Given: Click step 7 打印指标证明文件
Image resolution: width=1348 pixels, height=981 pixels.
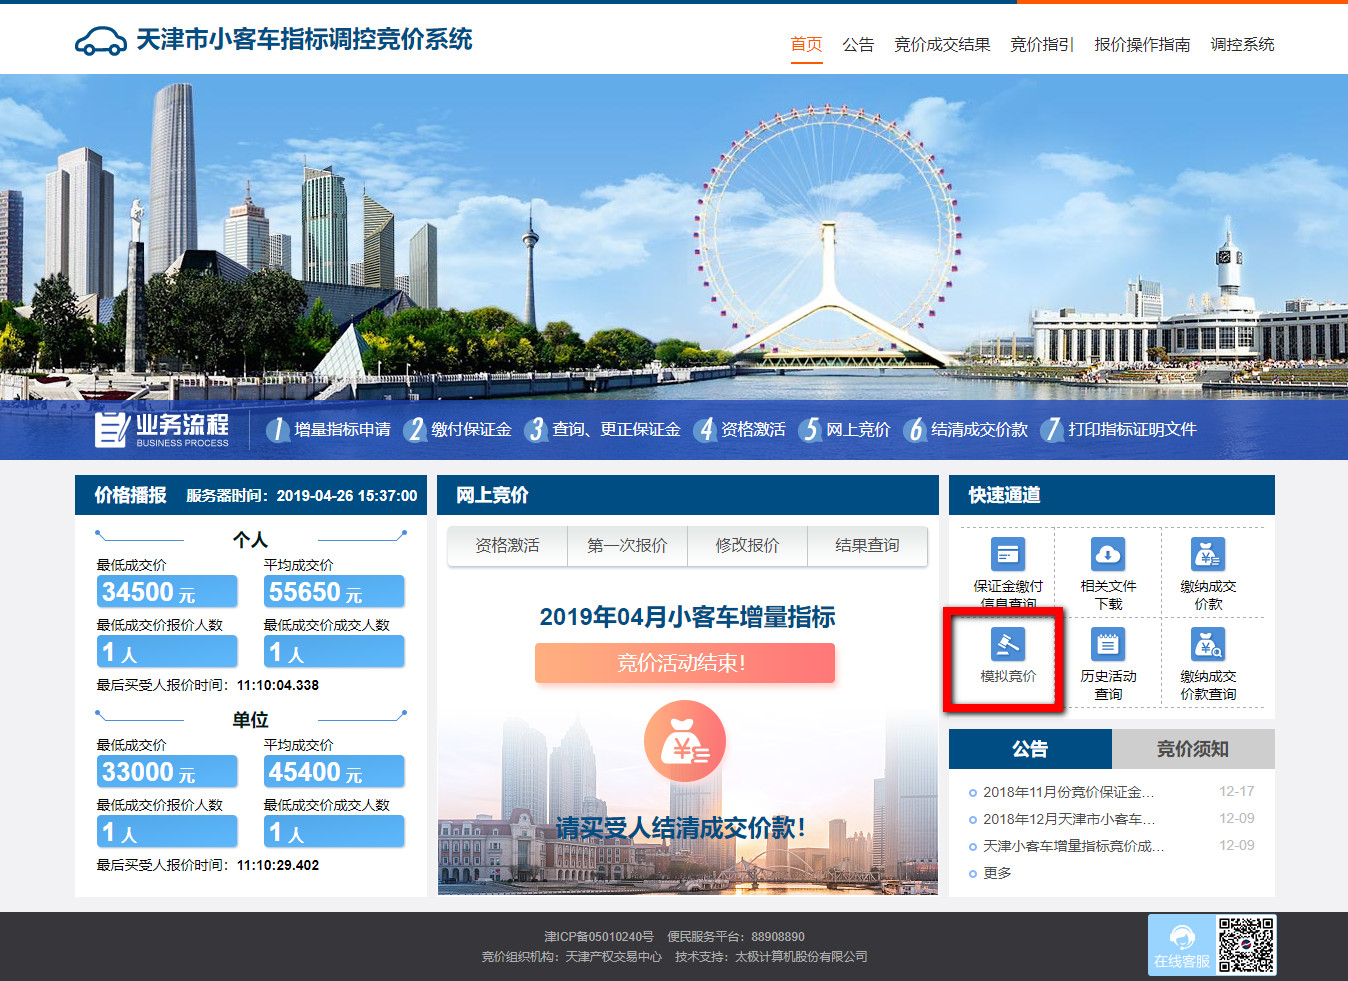Looking at the screenshot, I should click(x=1118, y=429).
